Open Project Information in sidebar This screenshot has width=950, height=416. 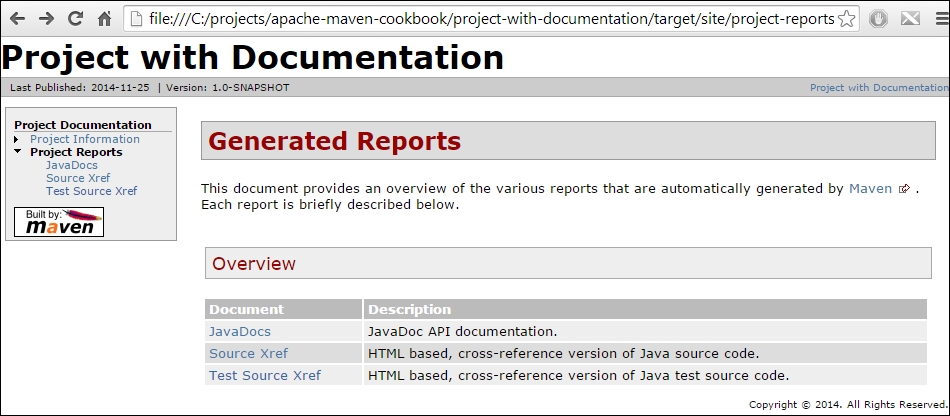[x=85, y=139]
